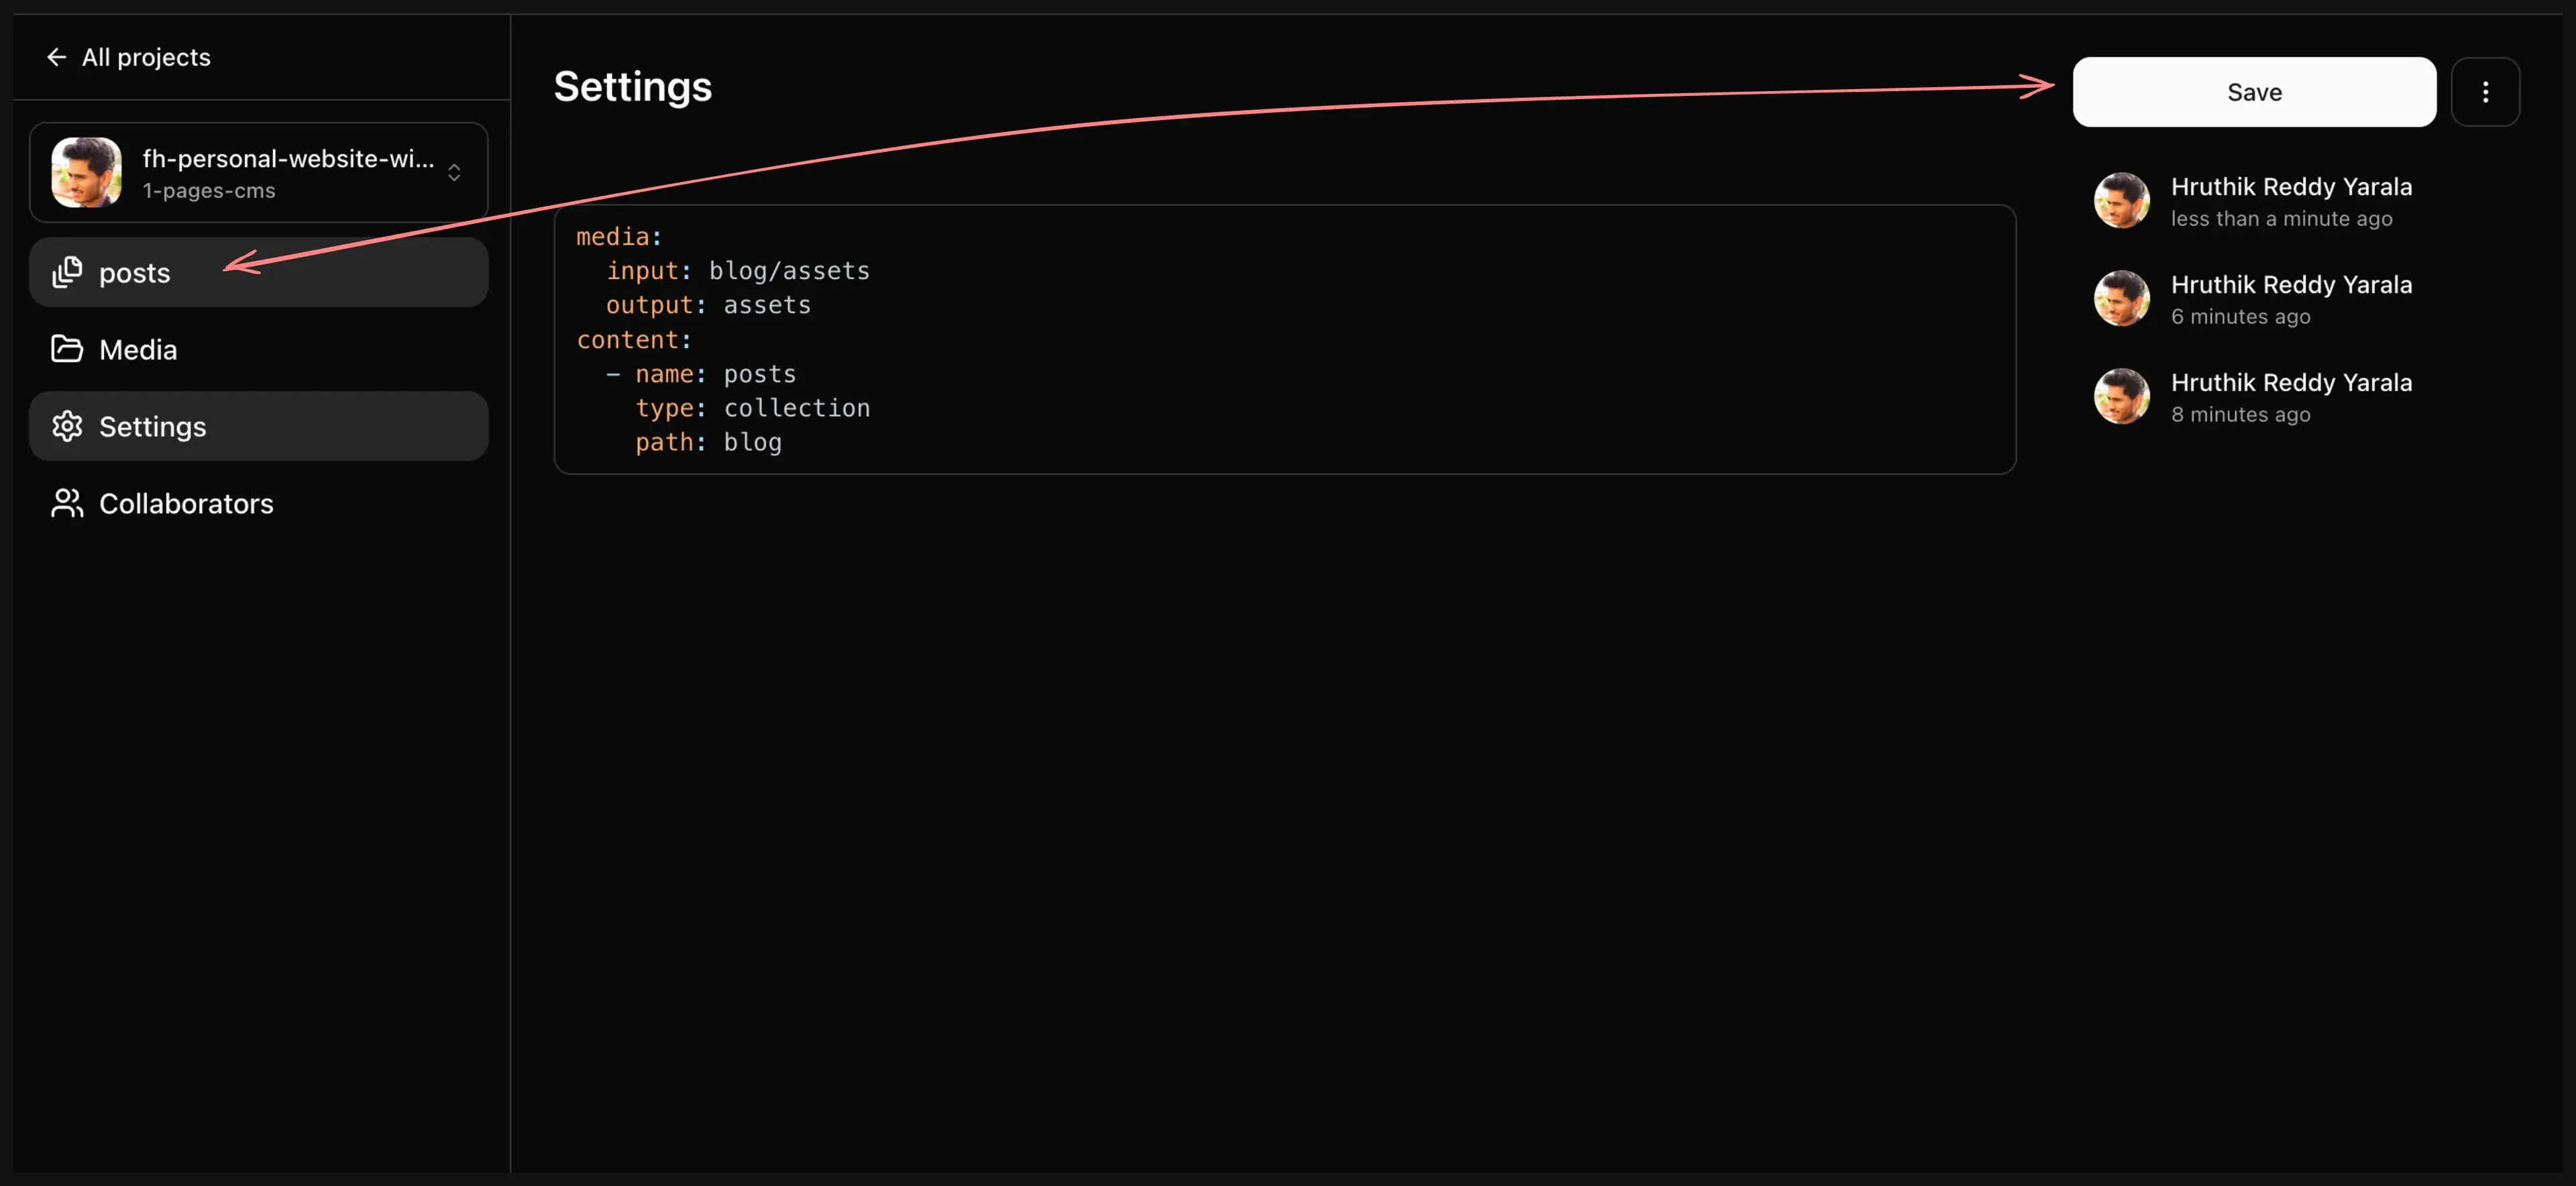
Task: Expand the project switcher chevron
Action: 454,172
